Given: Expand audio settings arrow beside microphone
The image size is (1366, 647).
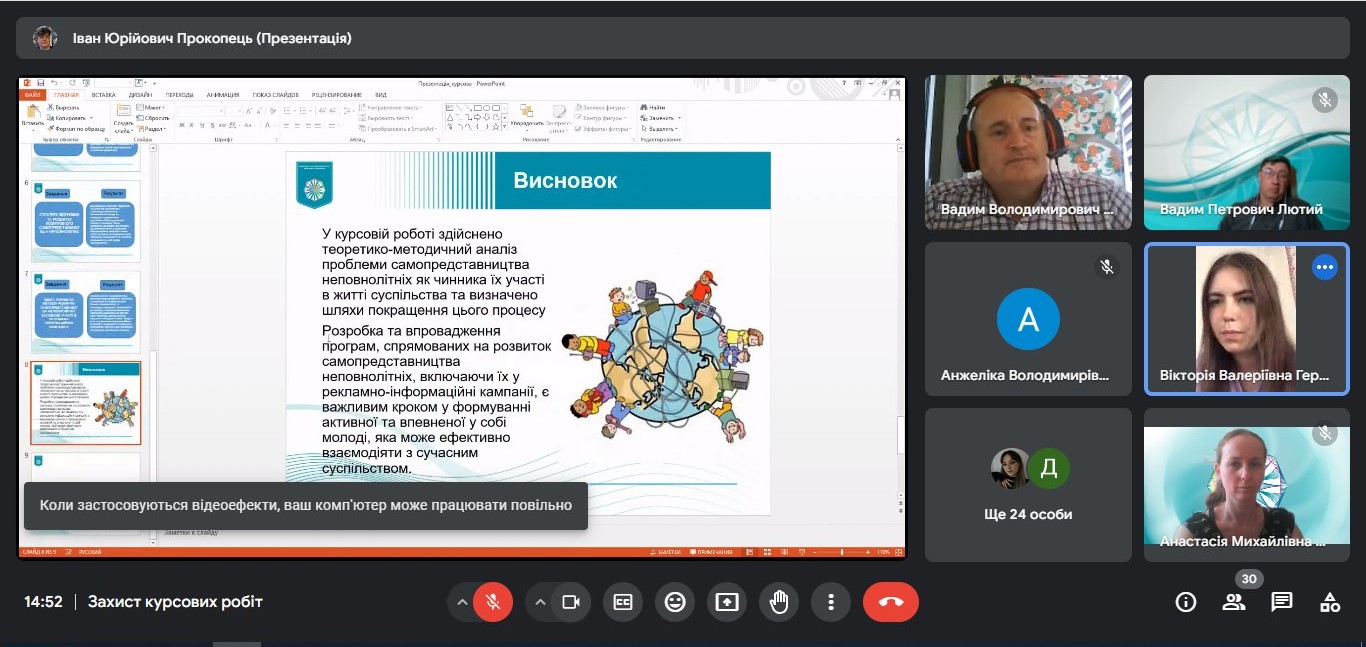Looking at the screenshot, I should pyautogui.click(x=462, y=602).
